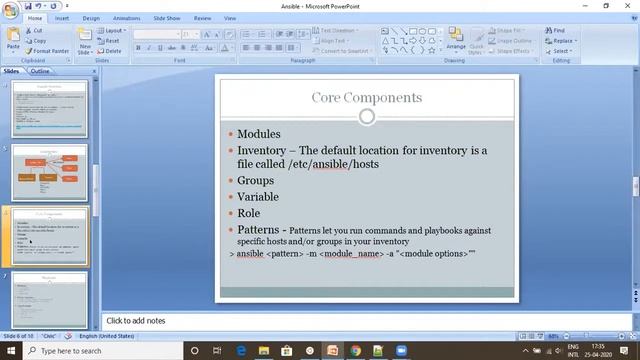Image resolution: width=640 pixels, height=360 pixels.
Task: Align text right
Action: pos(268,48)
